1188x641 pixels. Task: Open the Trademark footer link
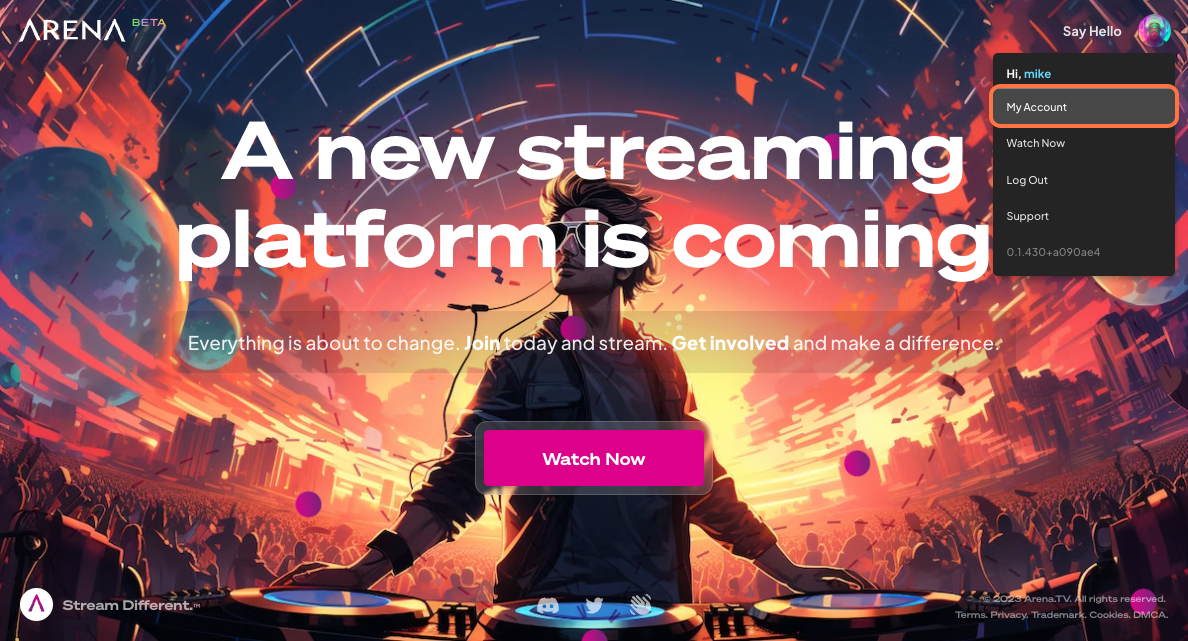pos(1058,614)
